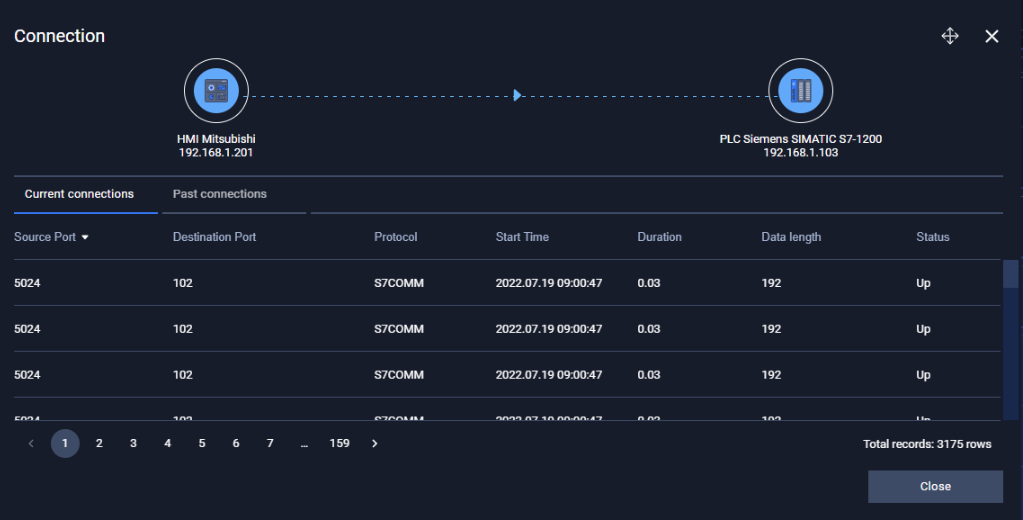Go to page 2
This screenshot has width=1023, height=520.
pos(99,443)
